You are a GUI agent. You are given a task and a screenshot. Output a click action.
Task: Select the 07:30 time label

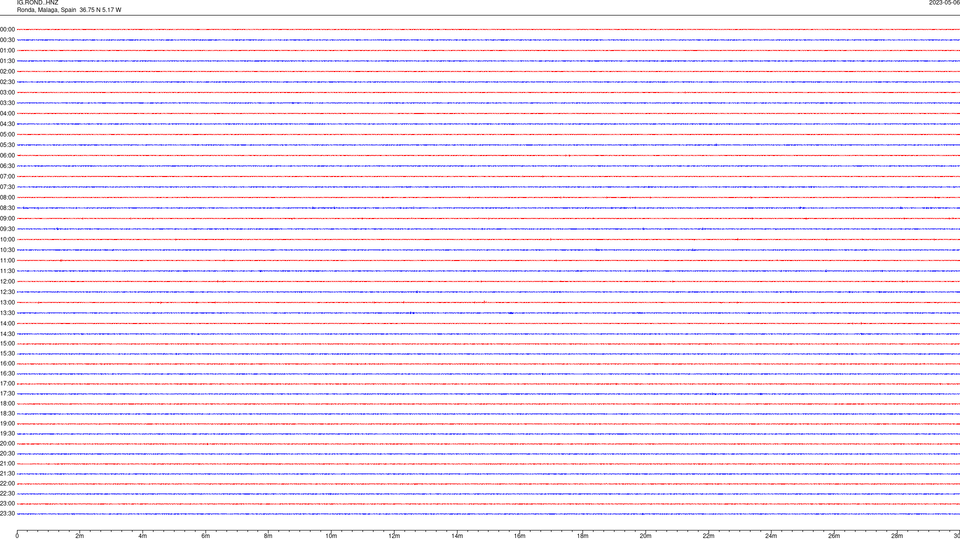click(7, 187)
